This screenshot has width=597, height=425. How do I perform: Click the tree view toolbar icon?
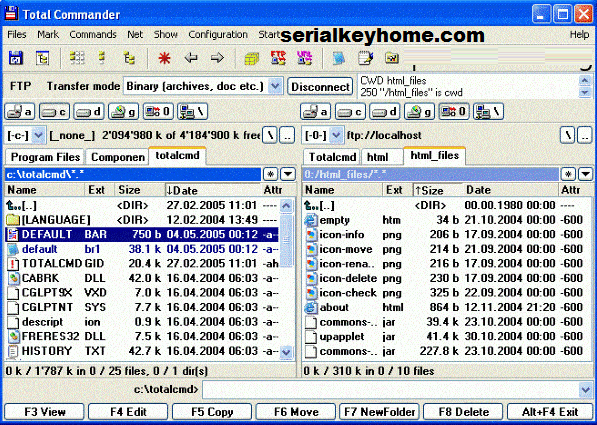(129, 58)
